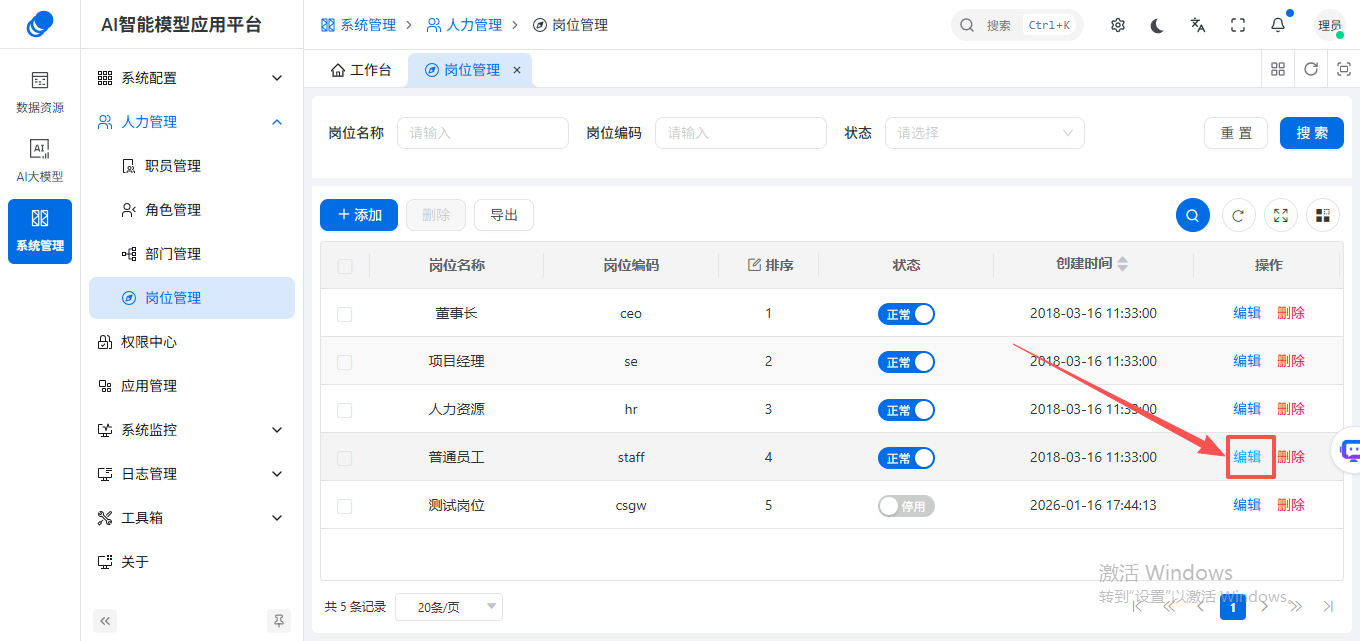Open column settings round icon
The width and height of the screenshot is (1360, 641).
point(1323,215)
